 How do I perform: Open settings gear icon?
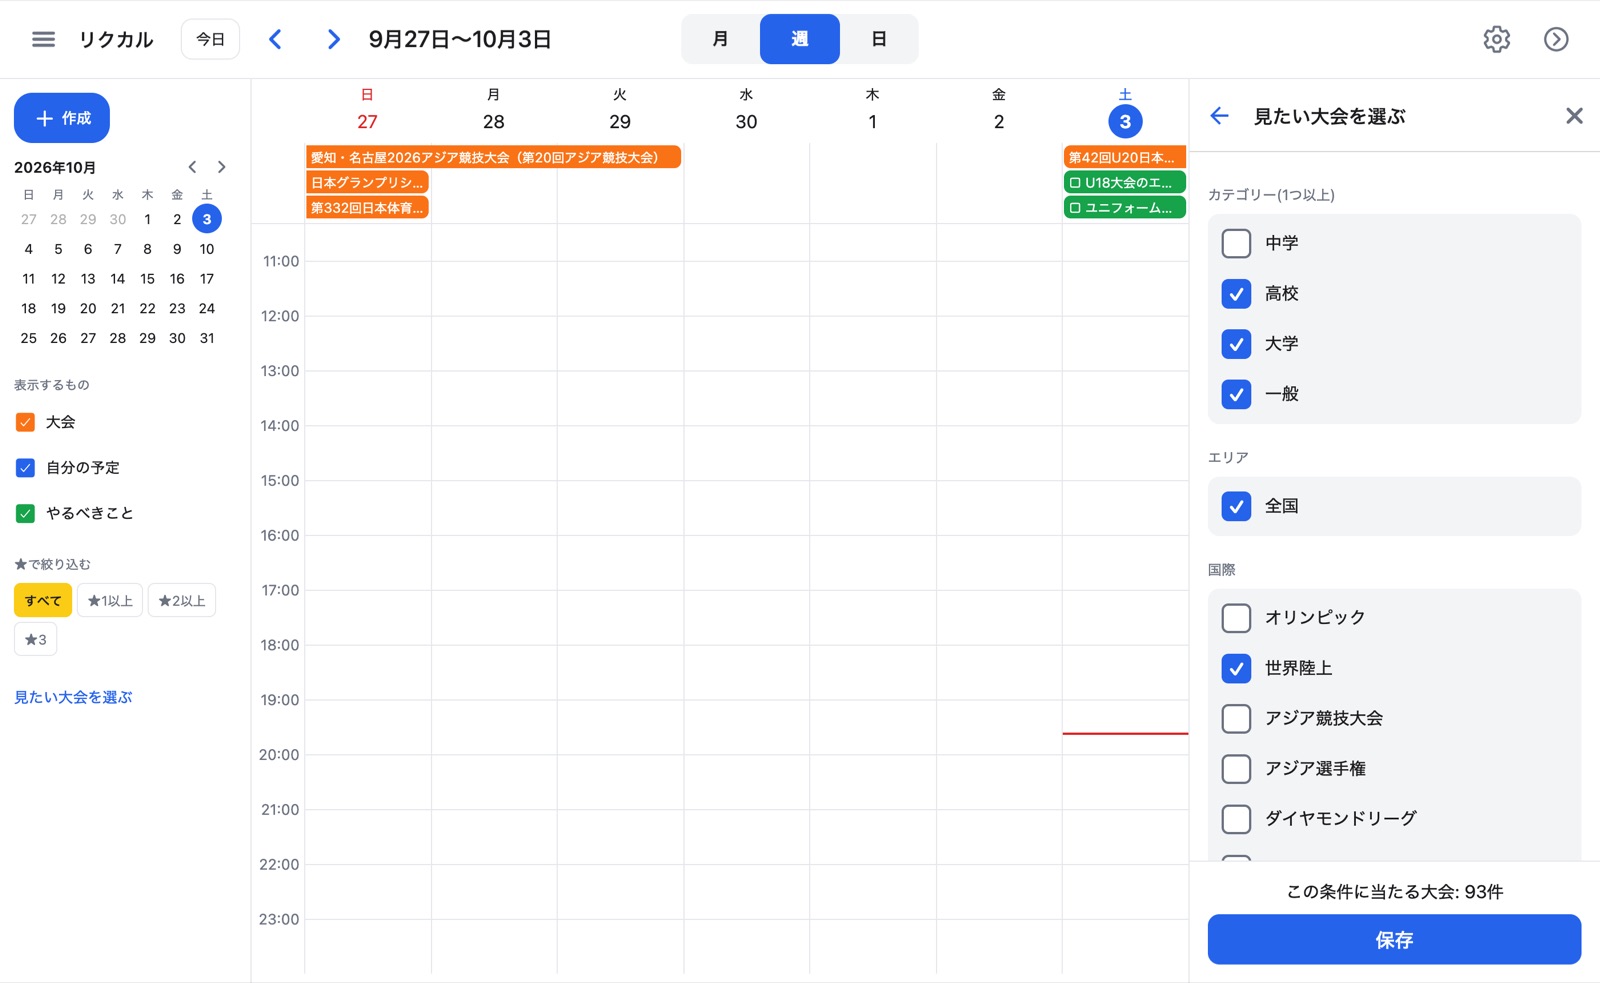(x=1496, y=39)
